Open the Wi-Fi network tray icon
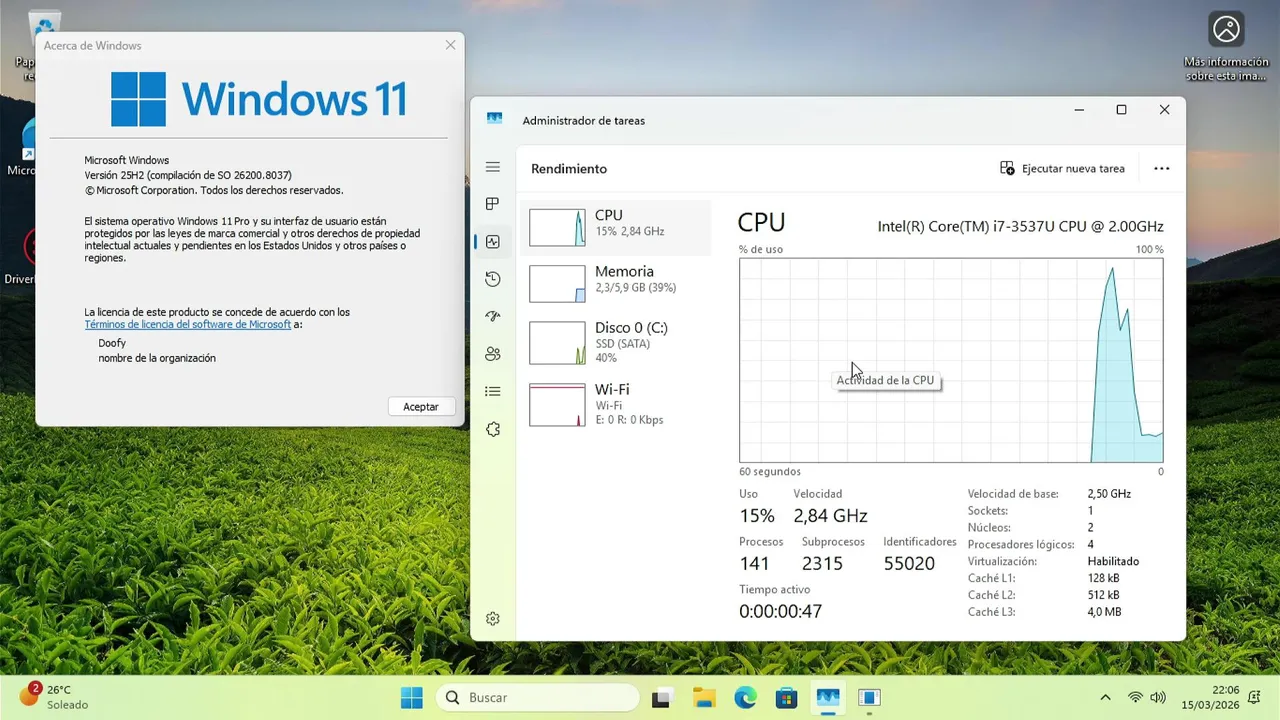Viewport: 1280px width, 720px height. tap(1135, 698)
